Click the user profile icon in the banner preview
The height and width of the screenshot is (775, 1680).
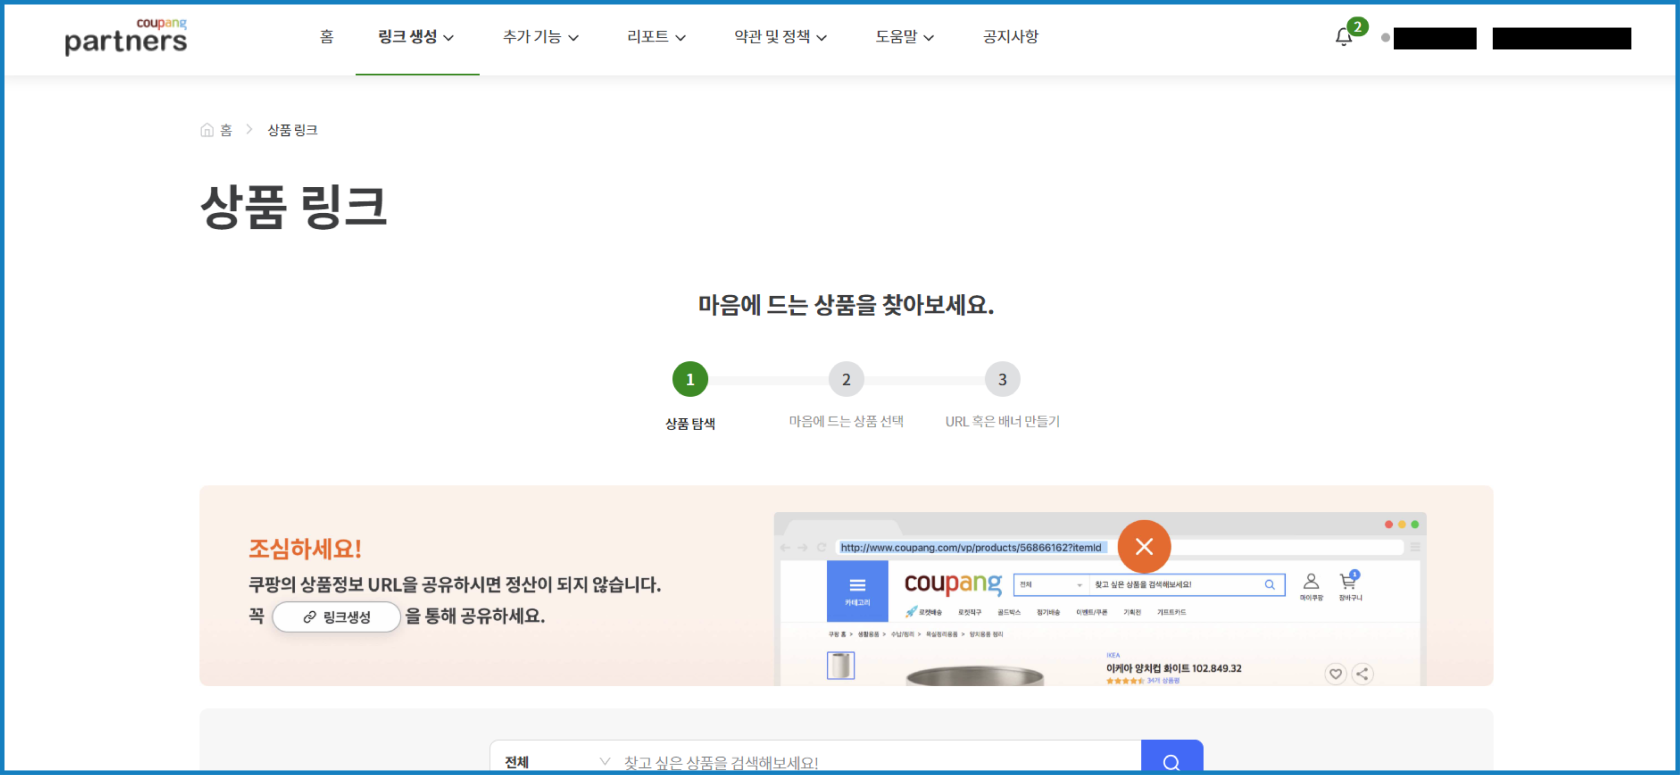coord(1311,581)
